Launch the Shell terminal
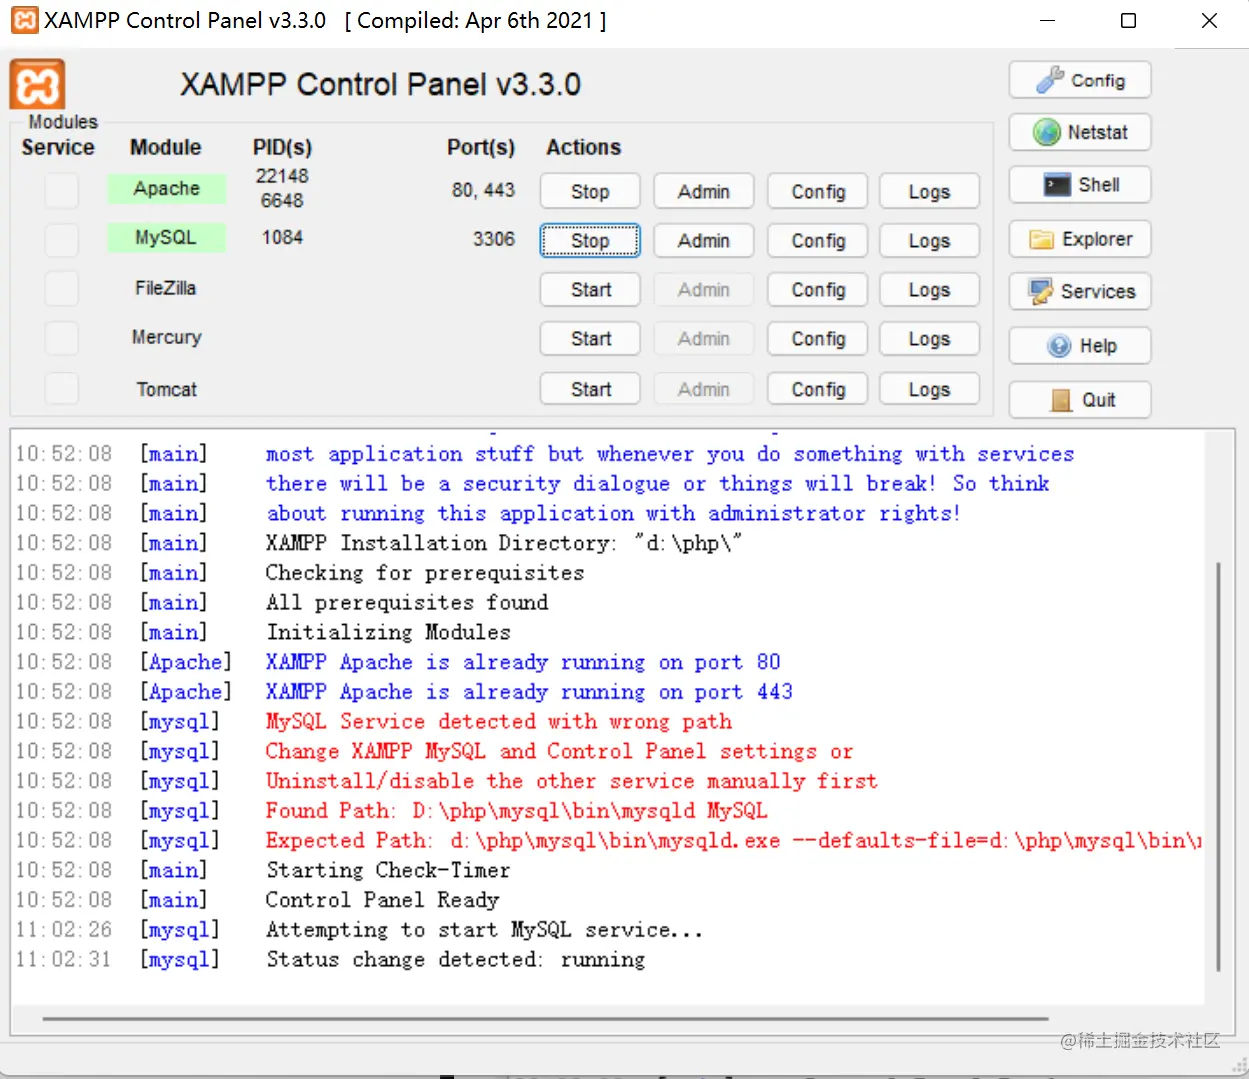The height and width of the screenshot is (1079, 1249). pyautogui.click(x=1080, y=185)
